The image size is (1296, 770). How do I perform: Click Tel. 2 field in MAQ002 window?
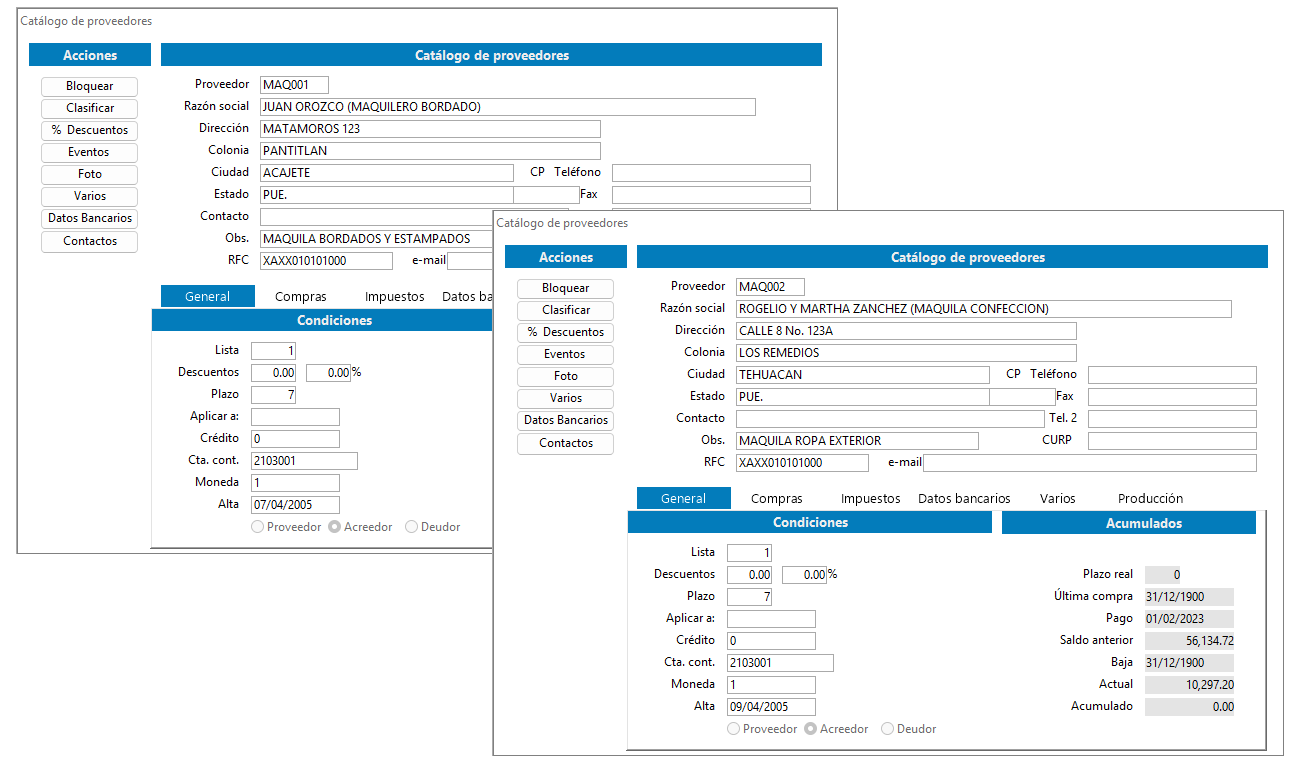click(x=1172, y=419)
